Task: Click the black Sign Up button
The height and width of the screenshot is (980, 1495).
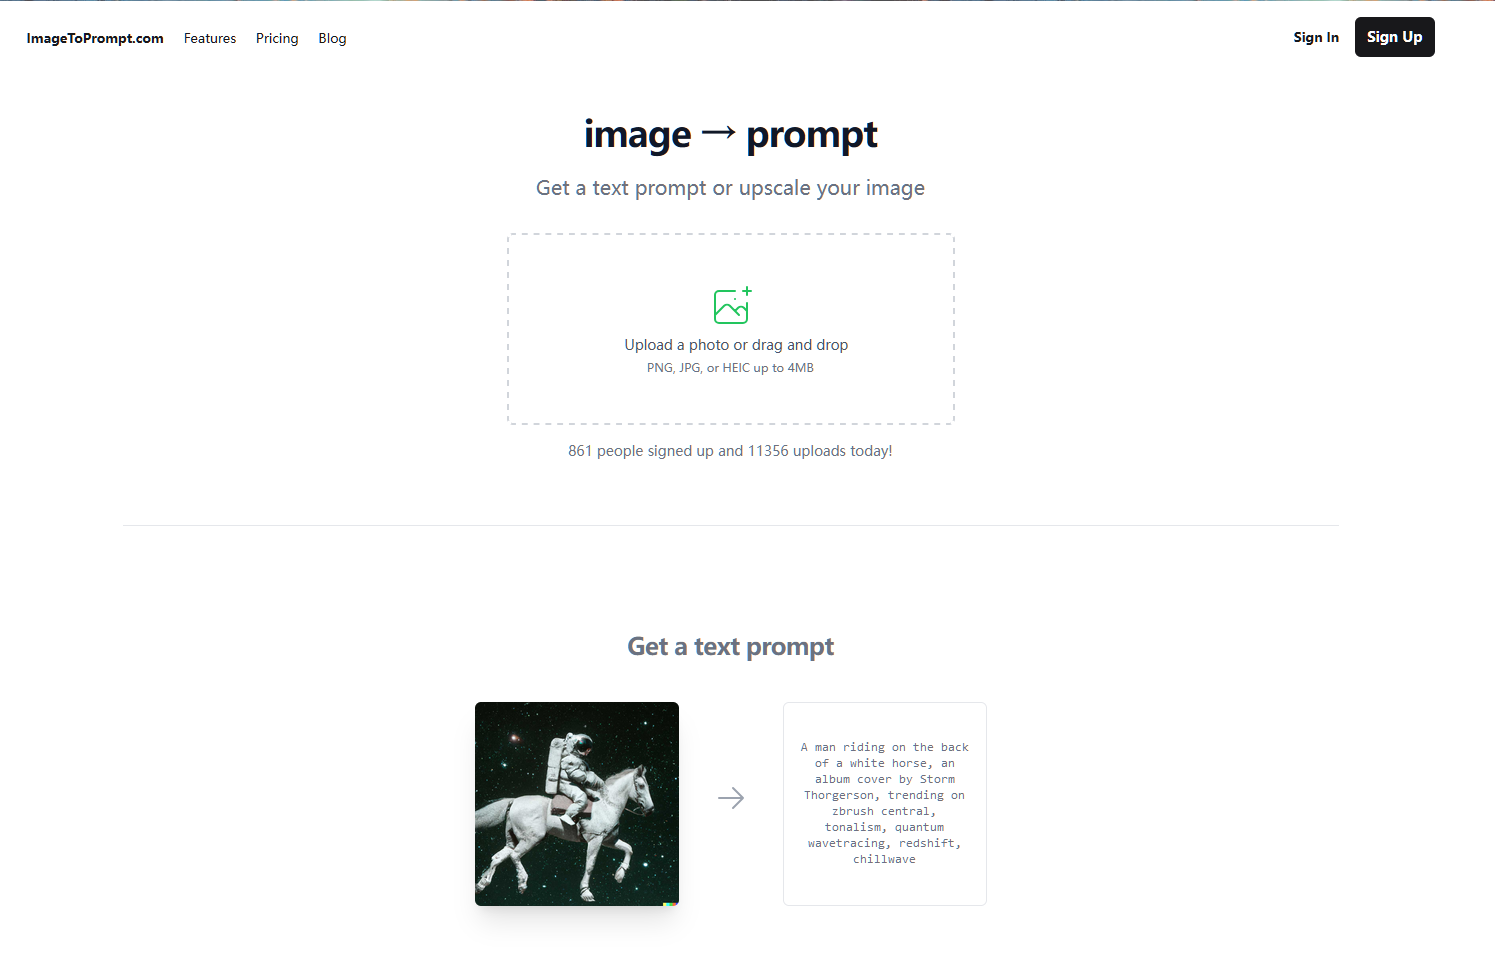Action: [x=1394, y=37]
